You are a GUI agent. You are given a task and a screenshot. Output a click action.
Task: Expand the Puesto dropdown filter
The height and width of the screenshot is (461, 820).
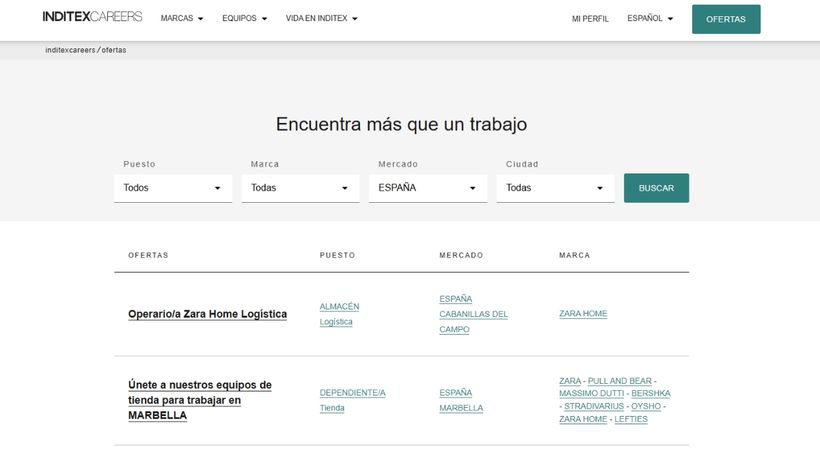tap(173, 188)
